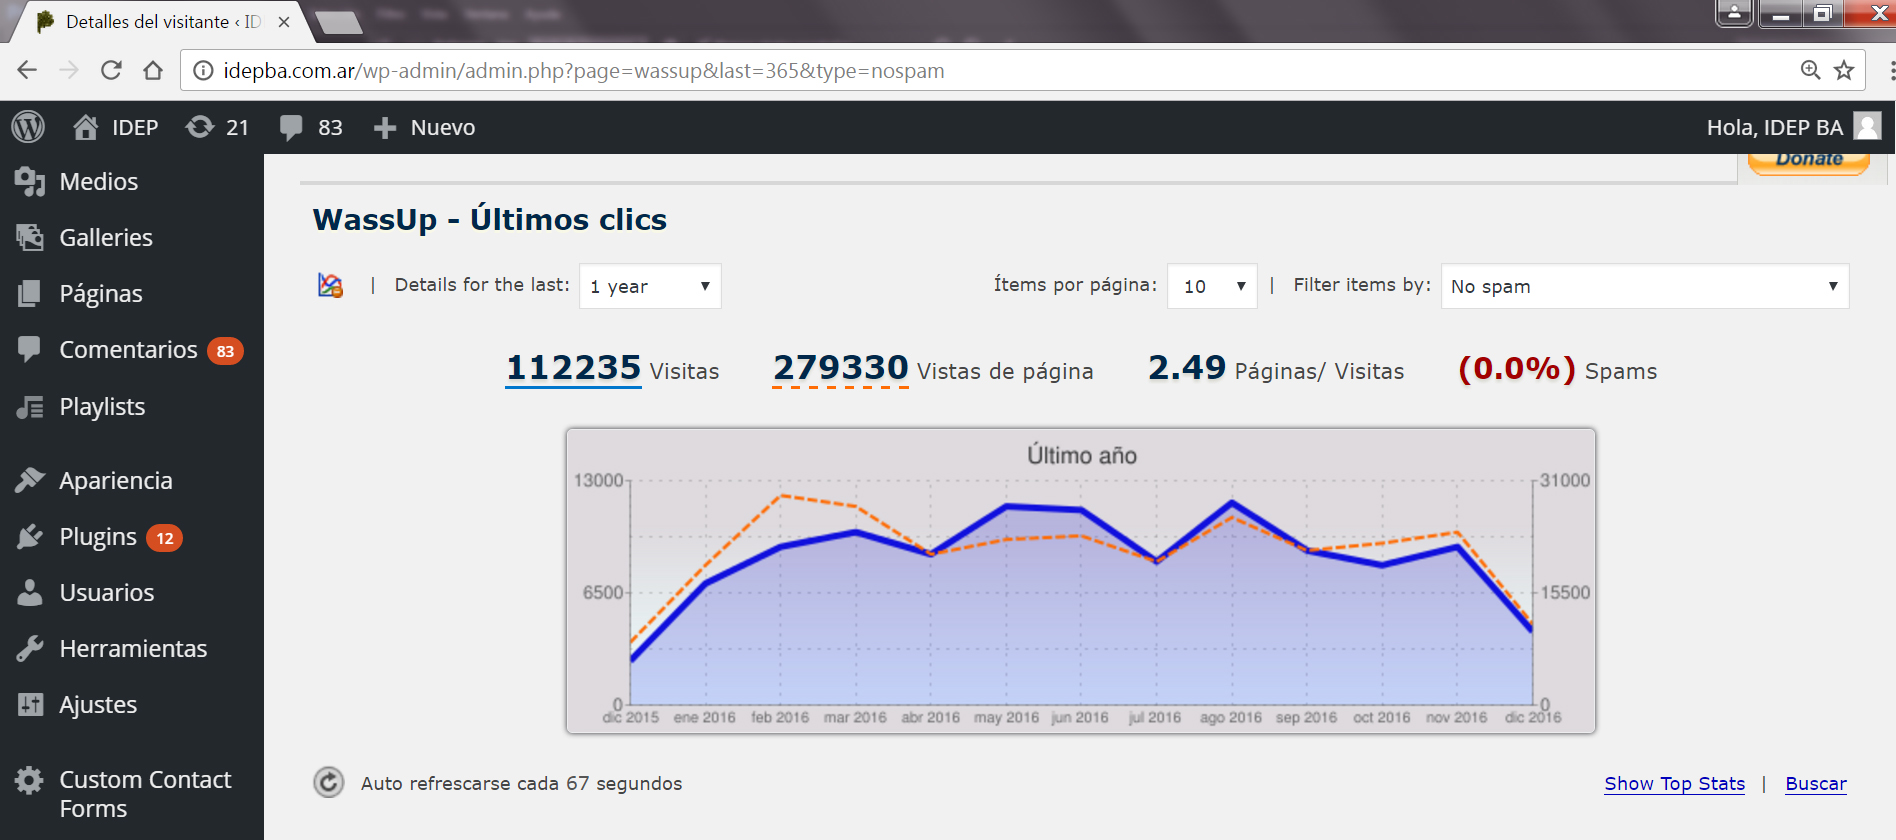Open the WordPress logo menu

click(28, 127)
